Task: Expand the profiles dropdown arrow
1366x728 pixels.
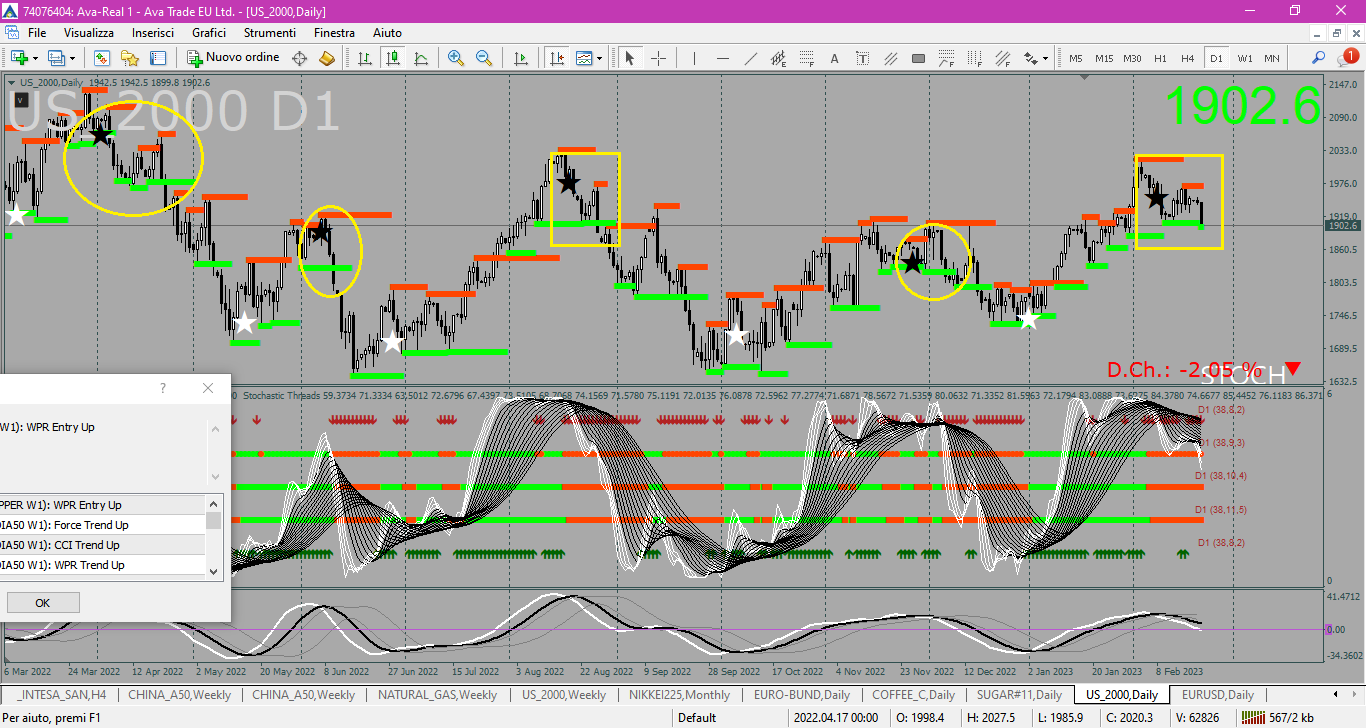Action: point(72,58)
